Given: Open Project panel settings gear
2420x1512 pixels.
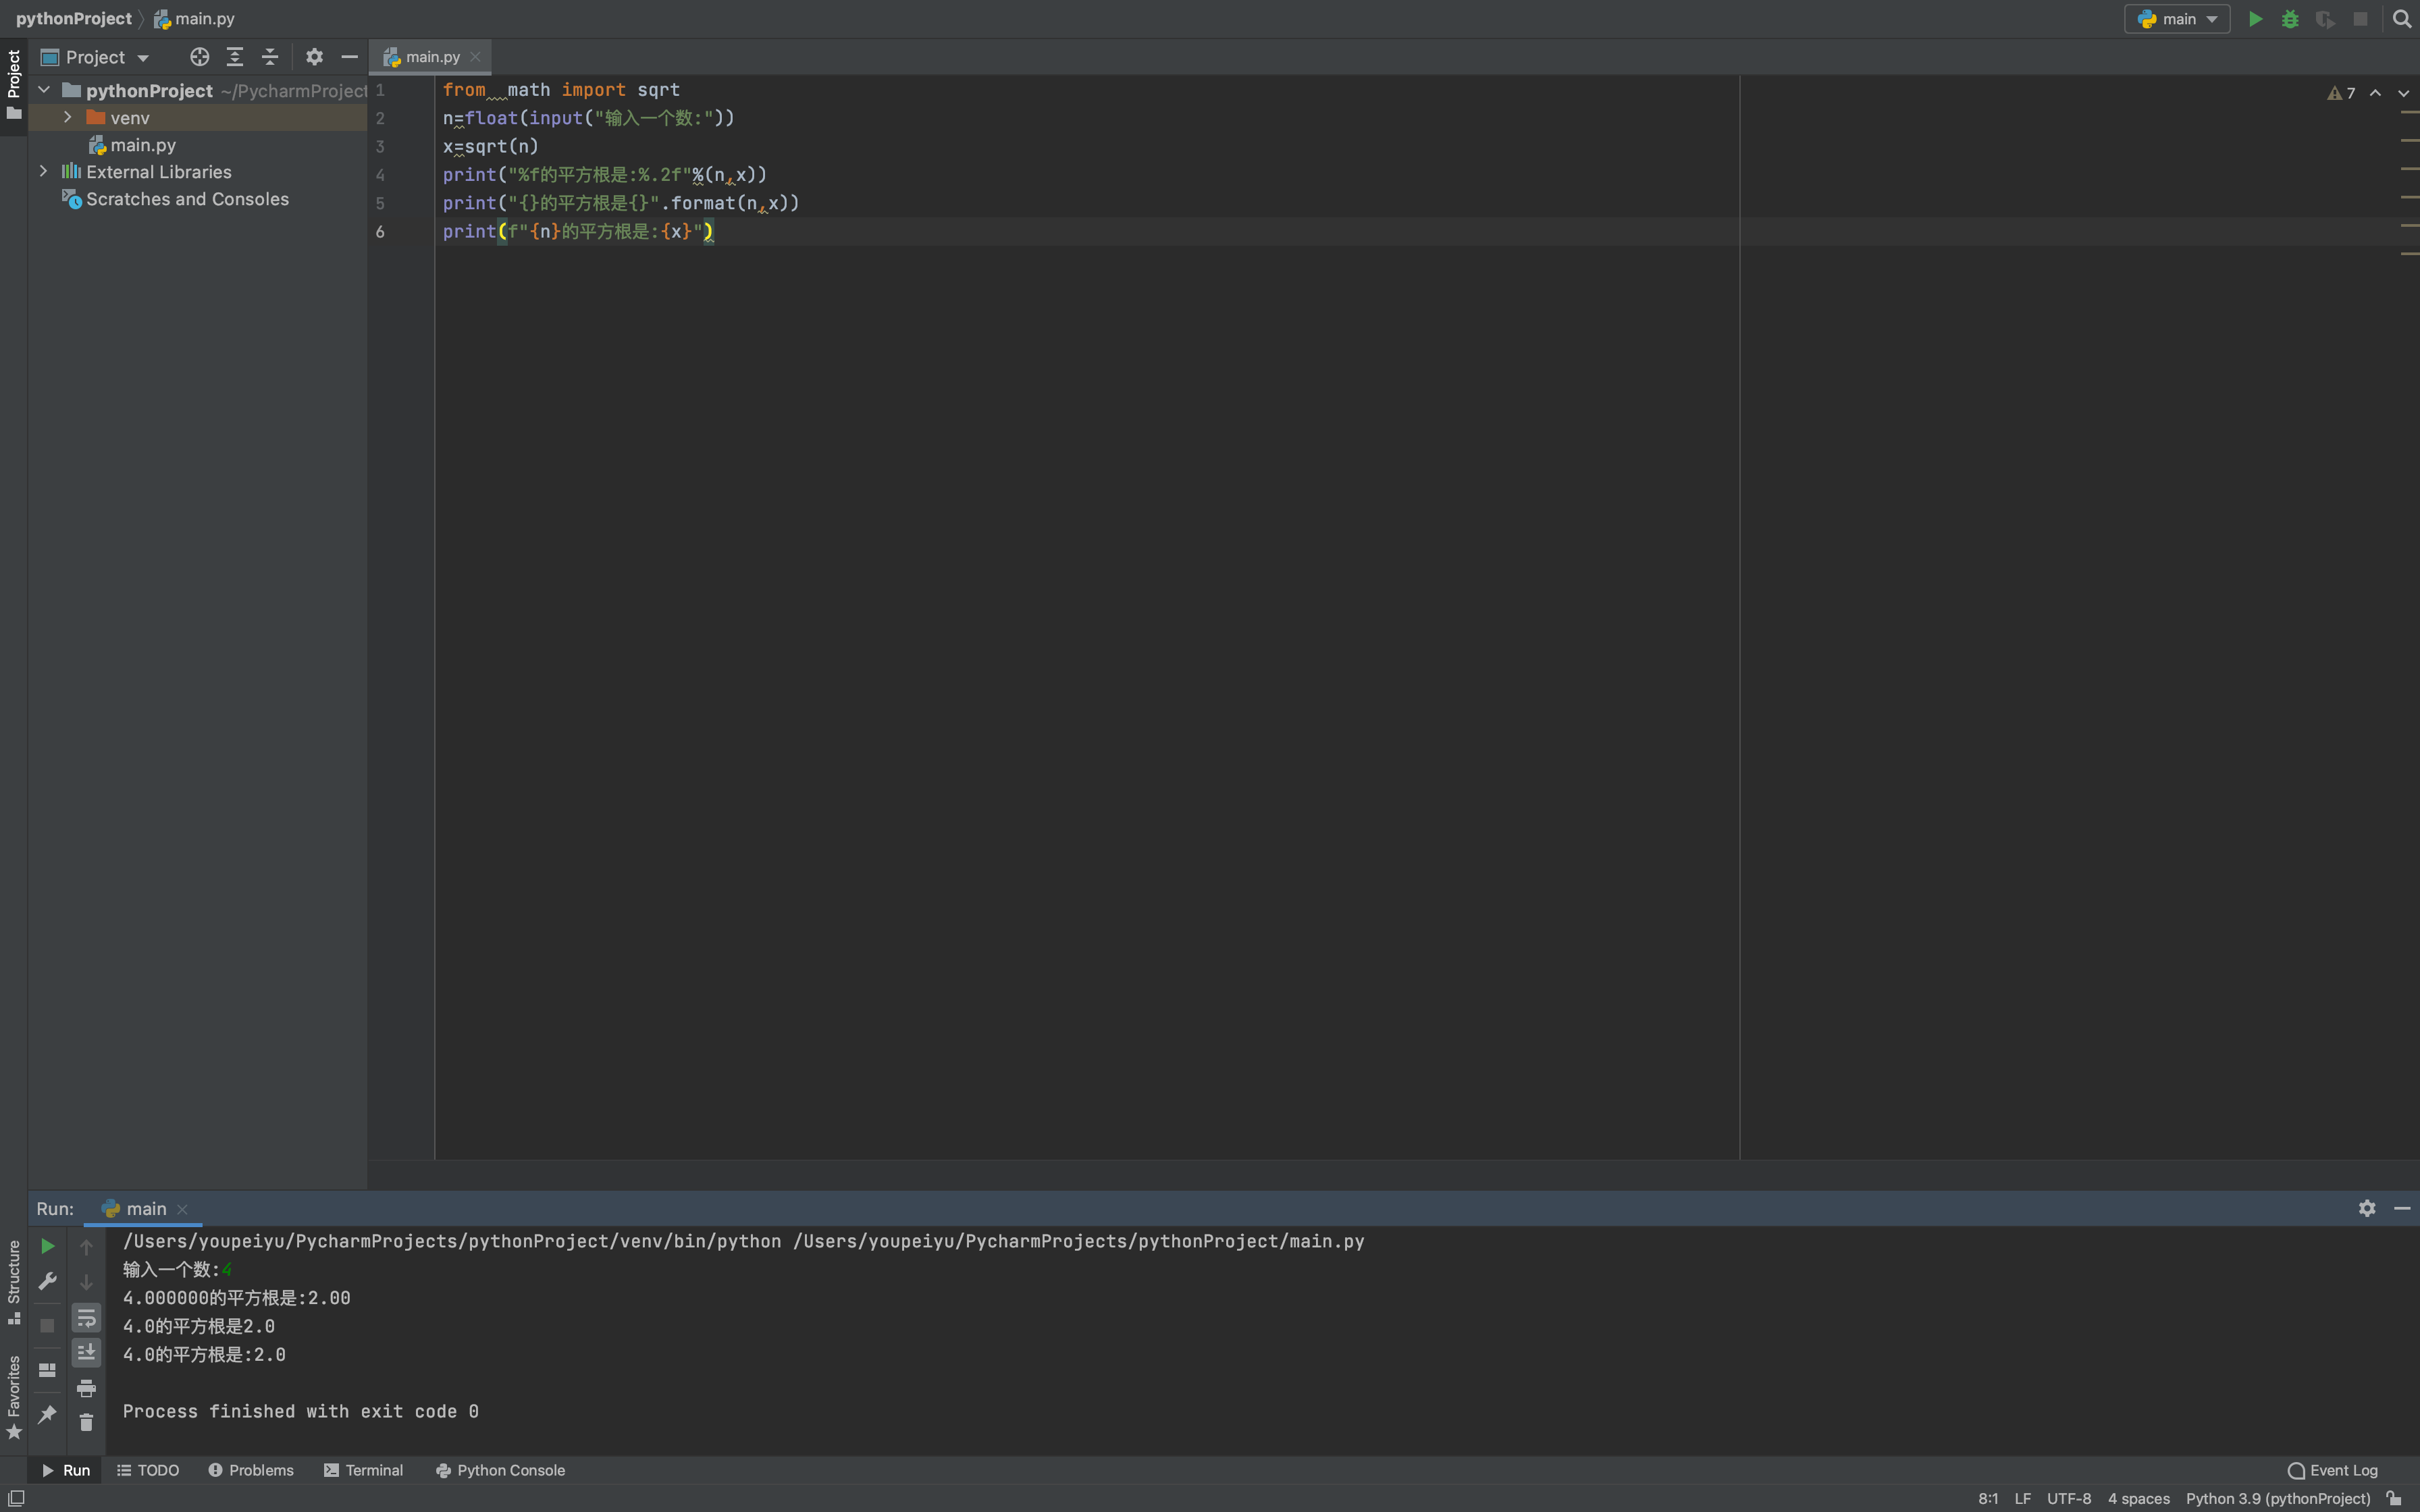Looking at the screenshot, I should (314, 57).
